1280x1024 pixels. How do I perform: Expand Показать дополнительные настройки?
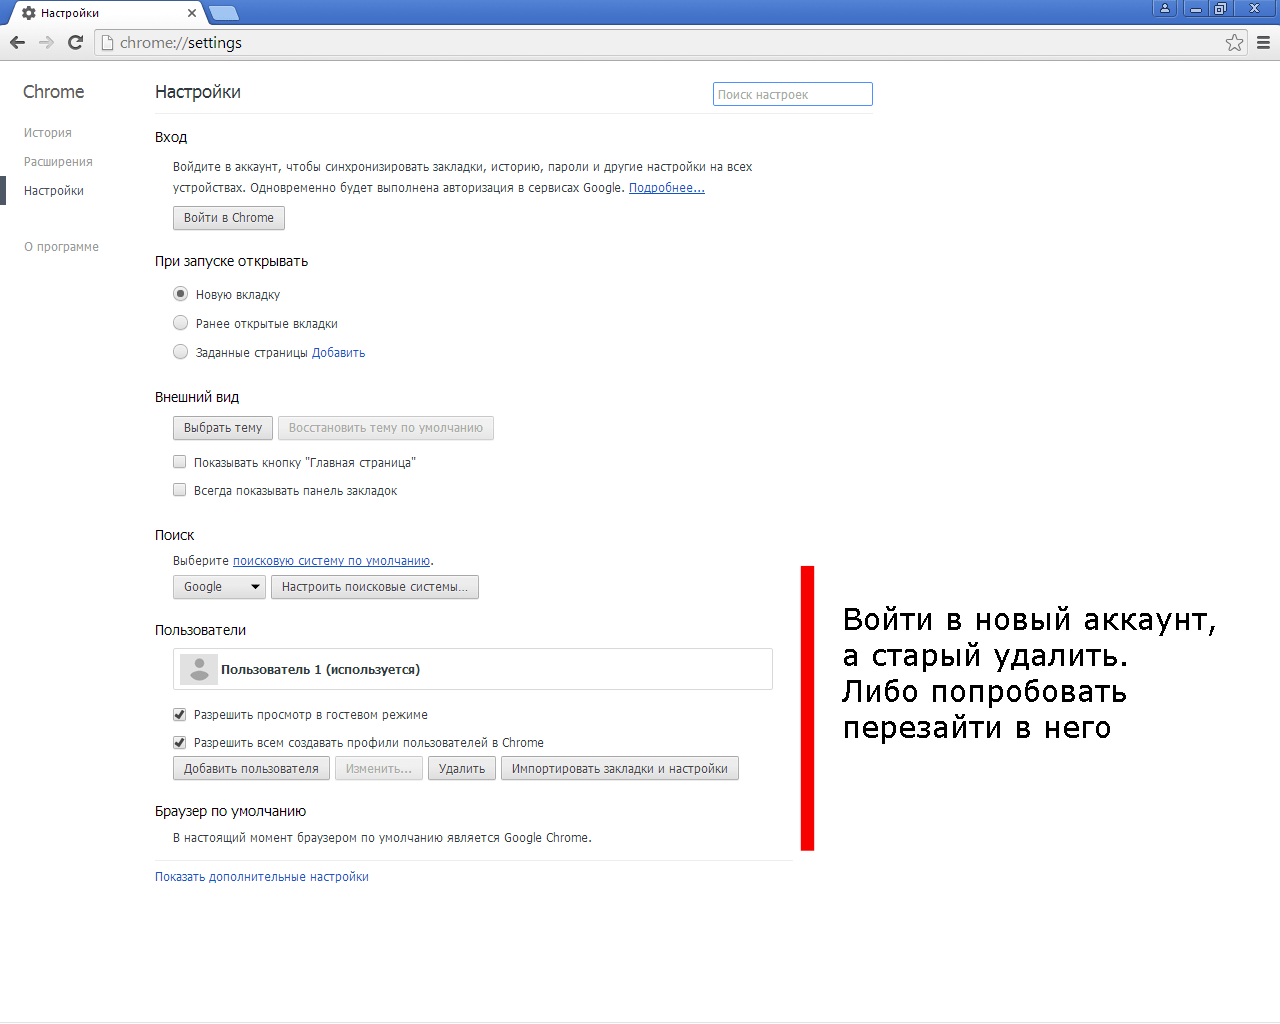tap(261, 877)
